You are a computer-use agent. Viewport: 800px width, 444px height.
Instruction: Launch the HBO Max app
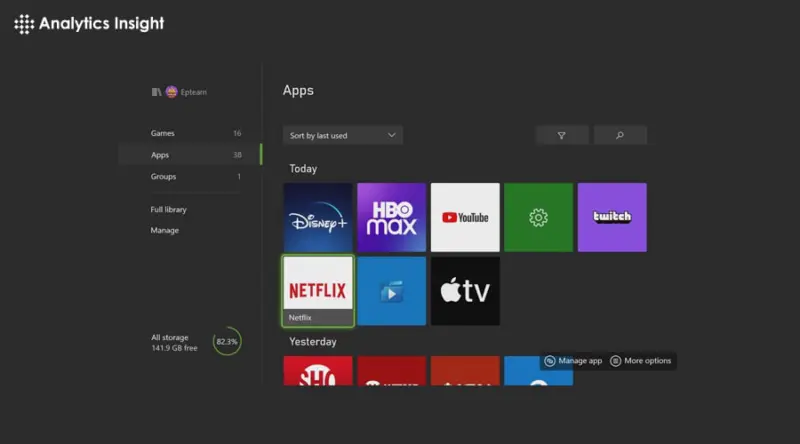click(x=391, y=217)
